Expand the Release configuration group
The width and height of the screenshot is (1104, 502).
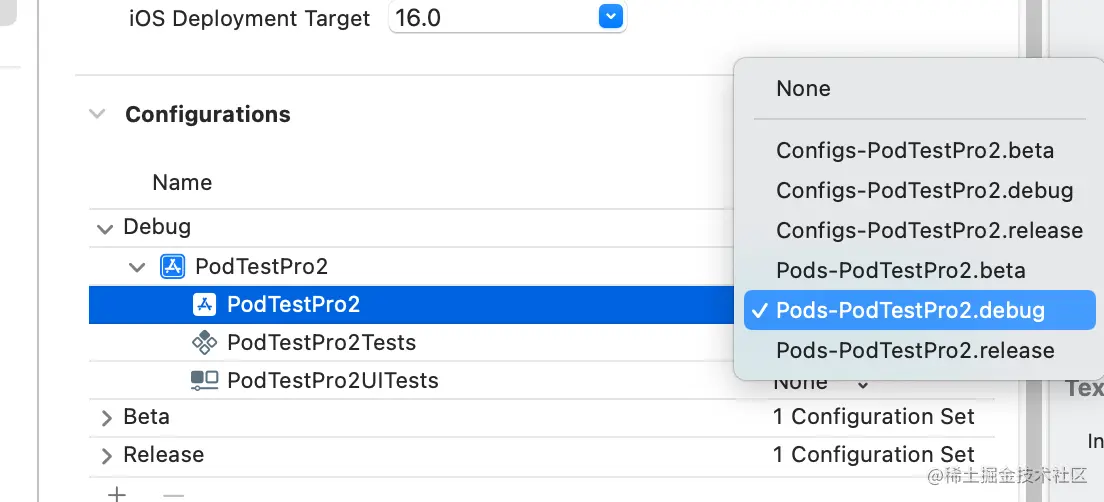(106, 456)
